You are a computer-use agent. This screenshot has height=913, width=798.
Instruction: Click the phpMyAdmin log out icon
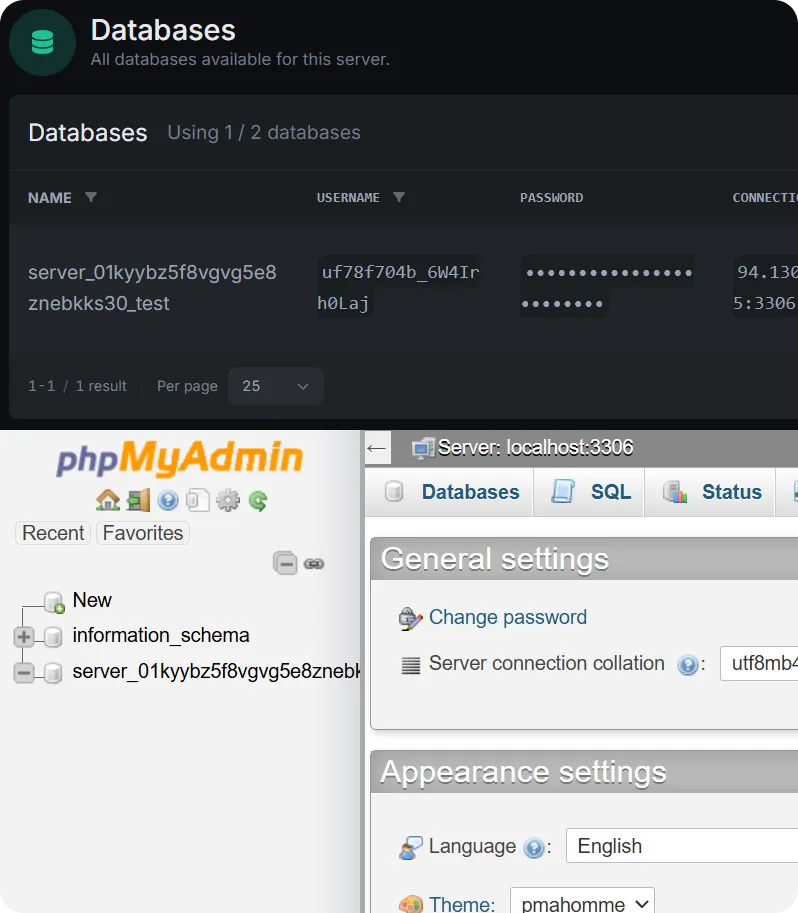point(139,500)
